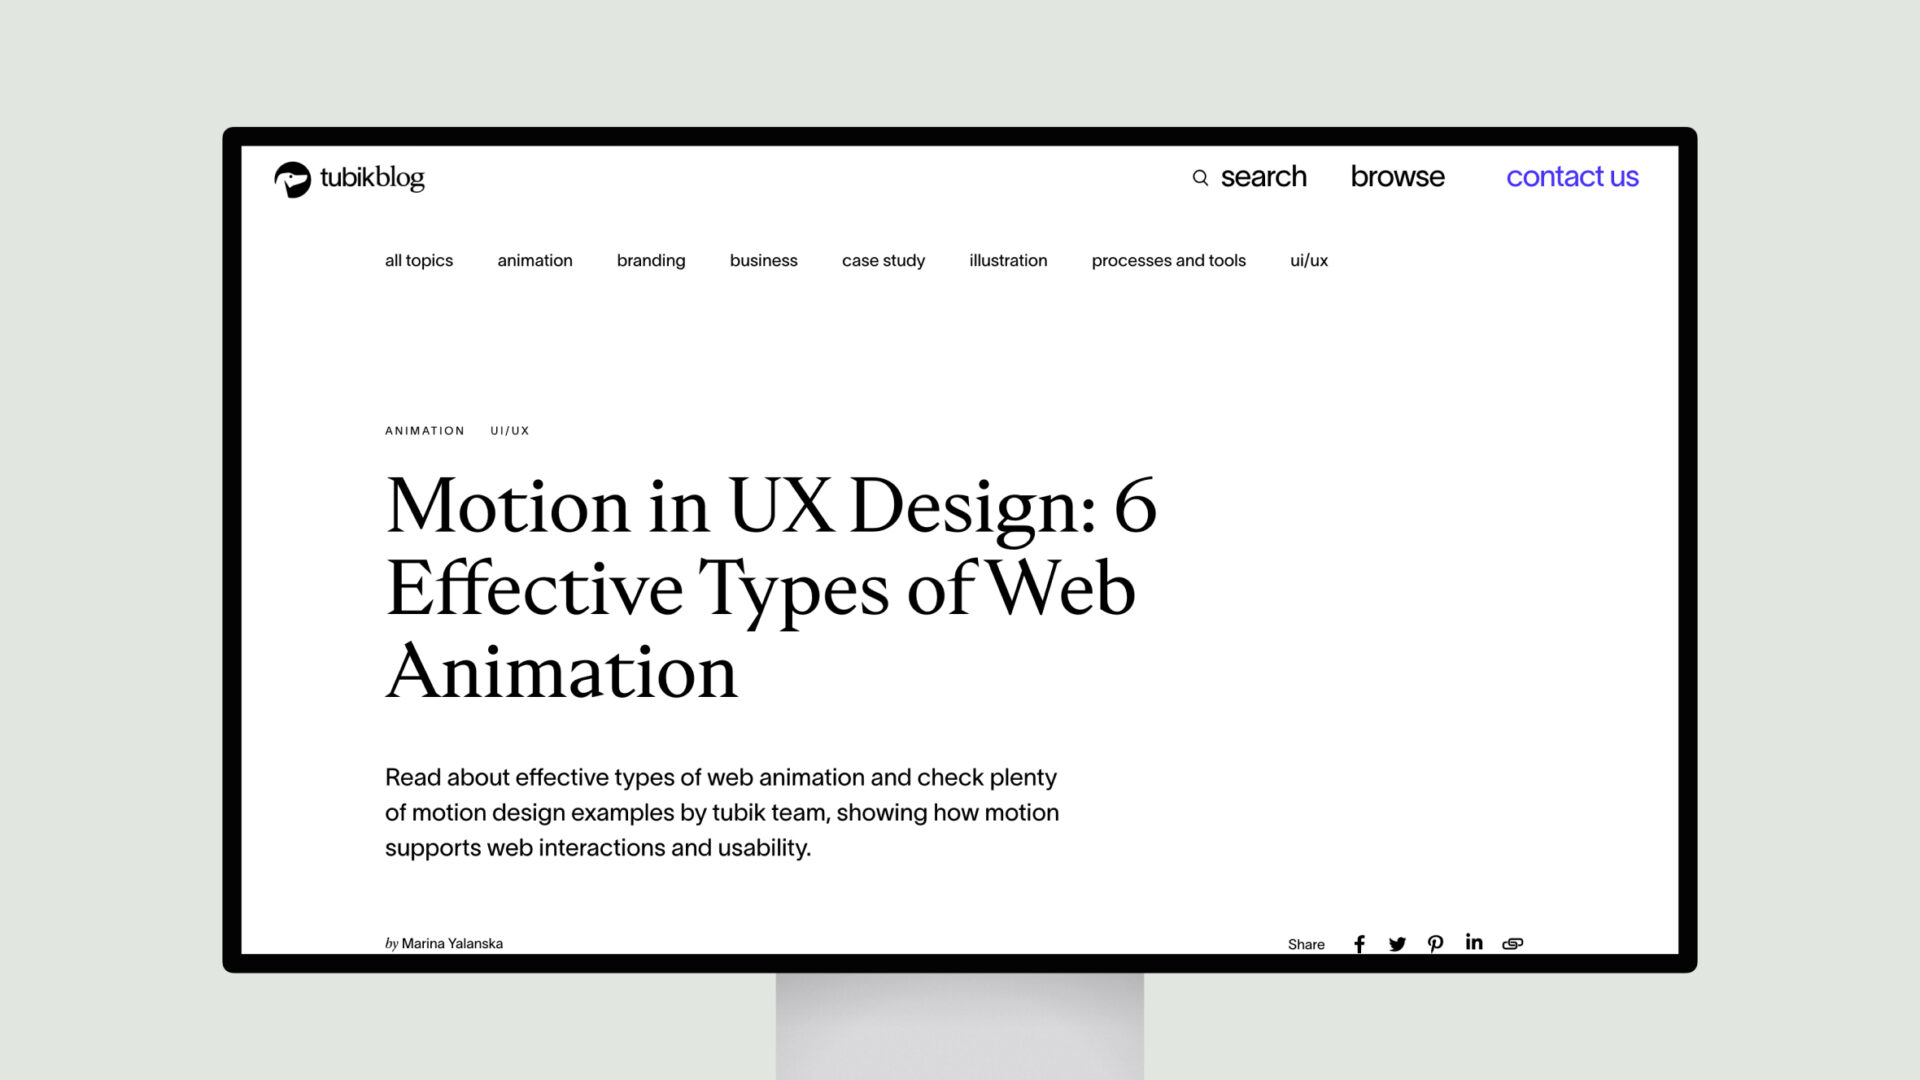The image size is (1920, 1080).
Task: Click the branding topic filter
Action: coord(650,261)
